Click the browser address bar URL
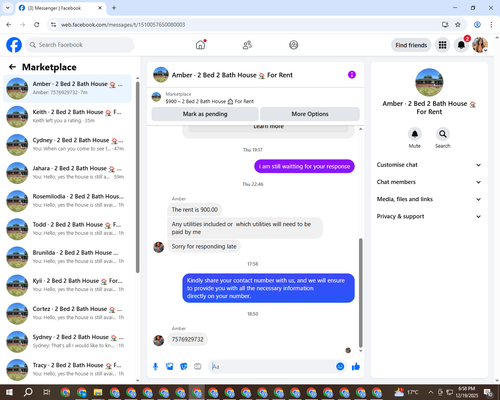 [123, 25]
